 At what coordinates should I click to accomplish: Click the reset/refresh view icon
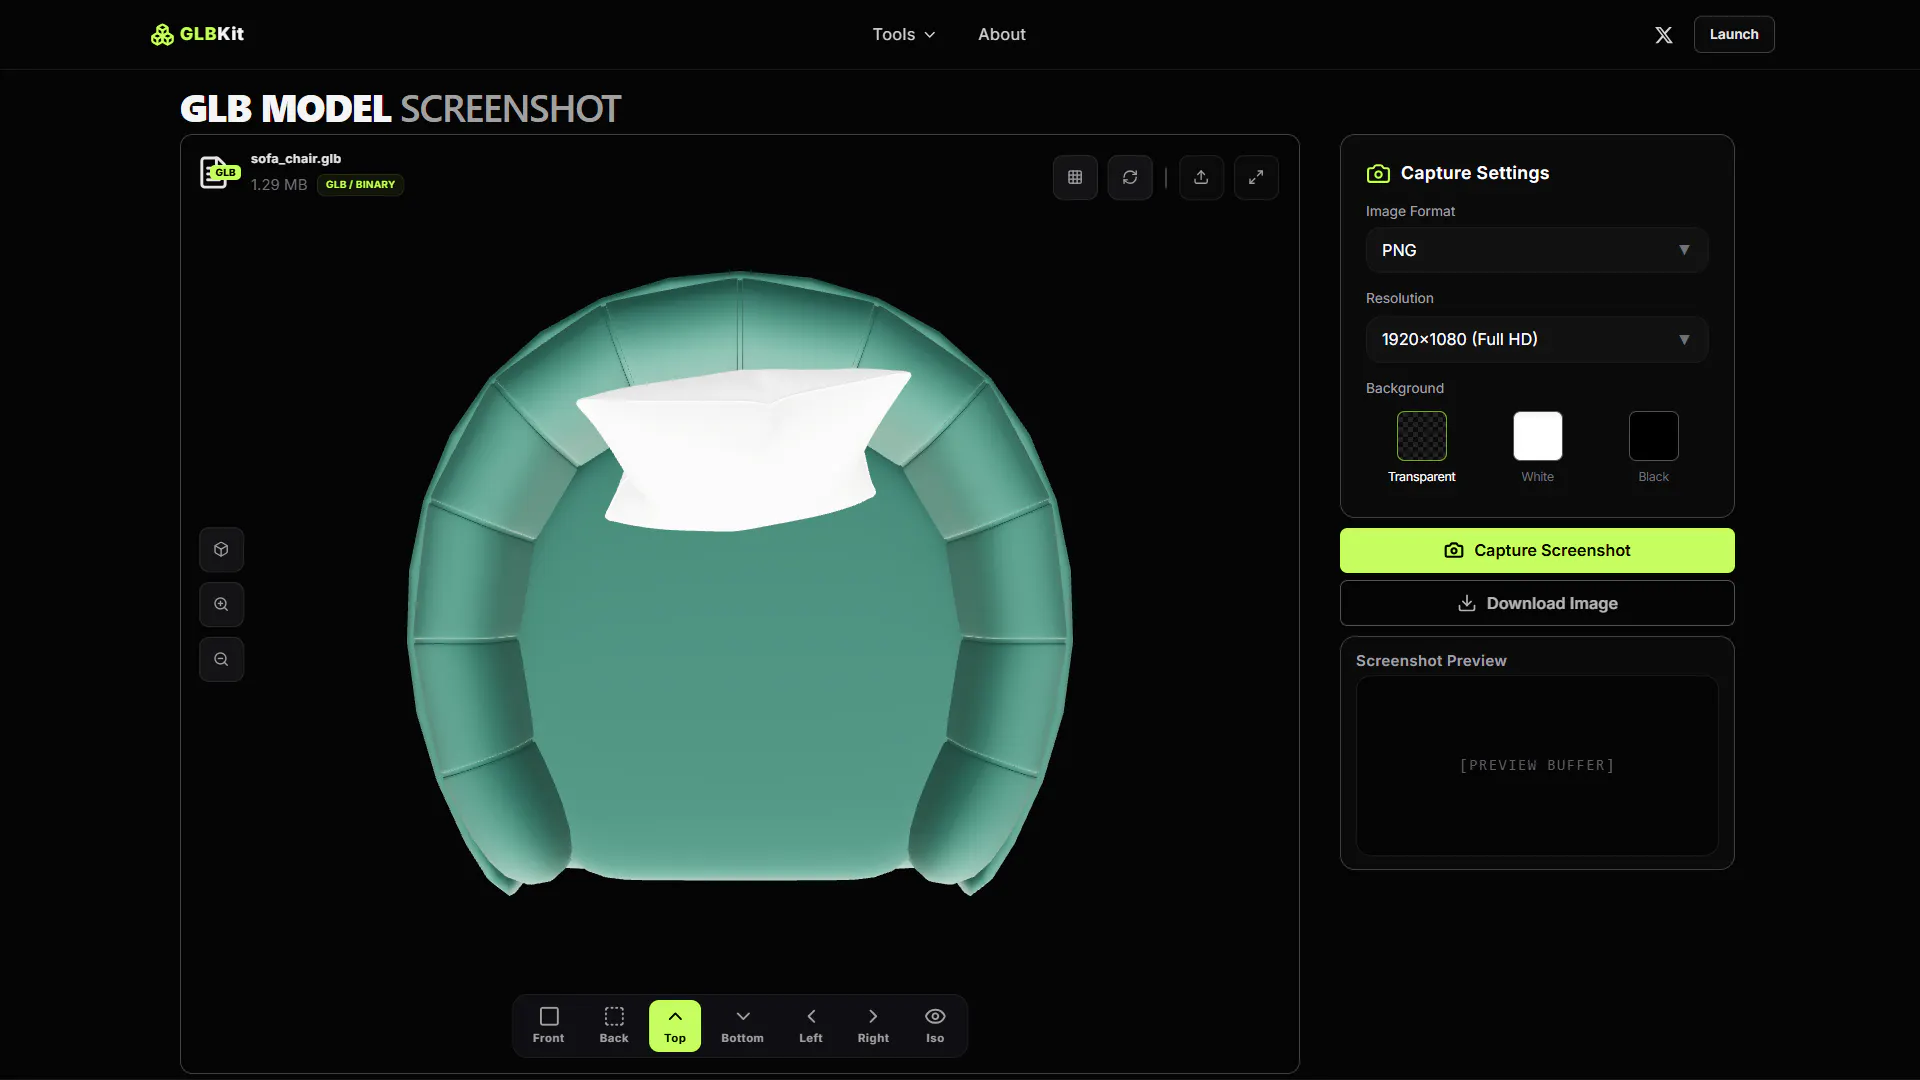click(x=1130, y=177)
